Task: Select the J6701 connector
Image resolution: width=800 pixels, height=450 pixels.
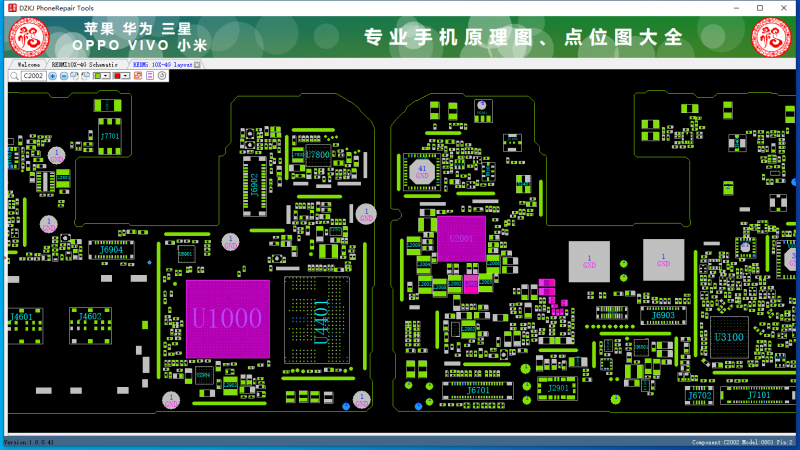Action: 478,390
